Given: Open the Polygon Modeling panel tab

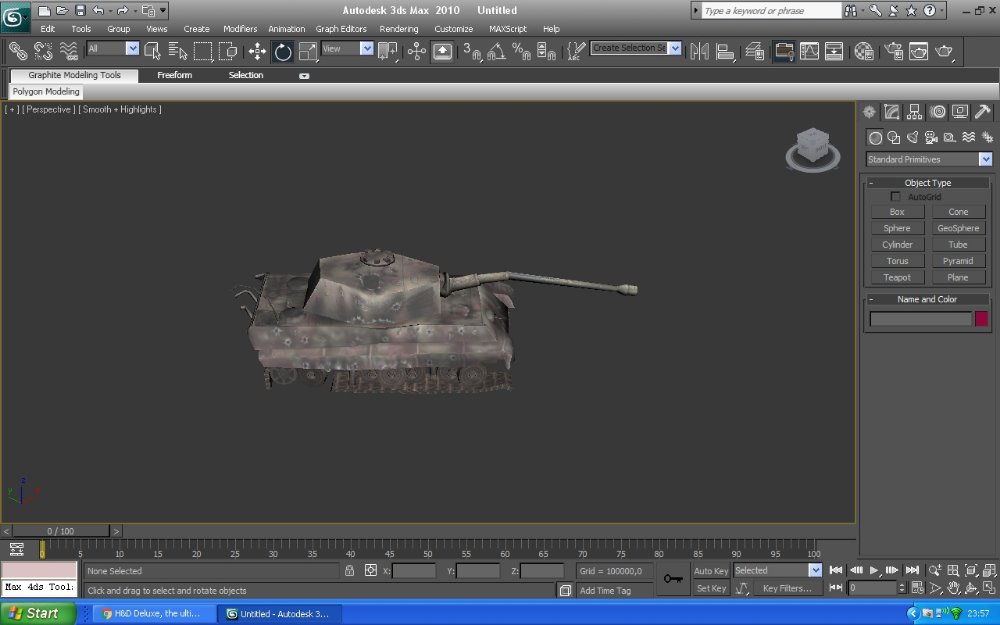Looking at the screenshot, I should 46,91.
